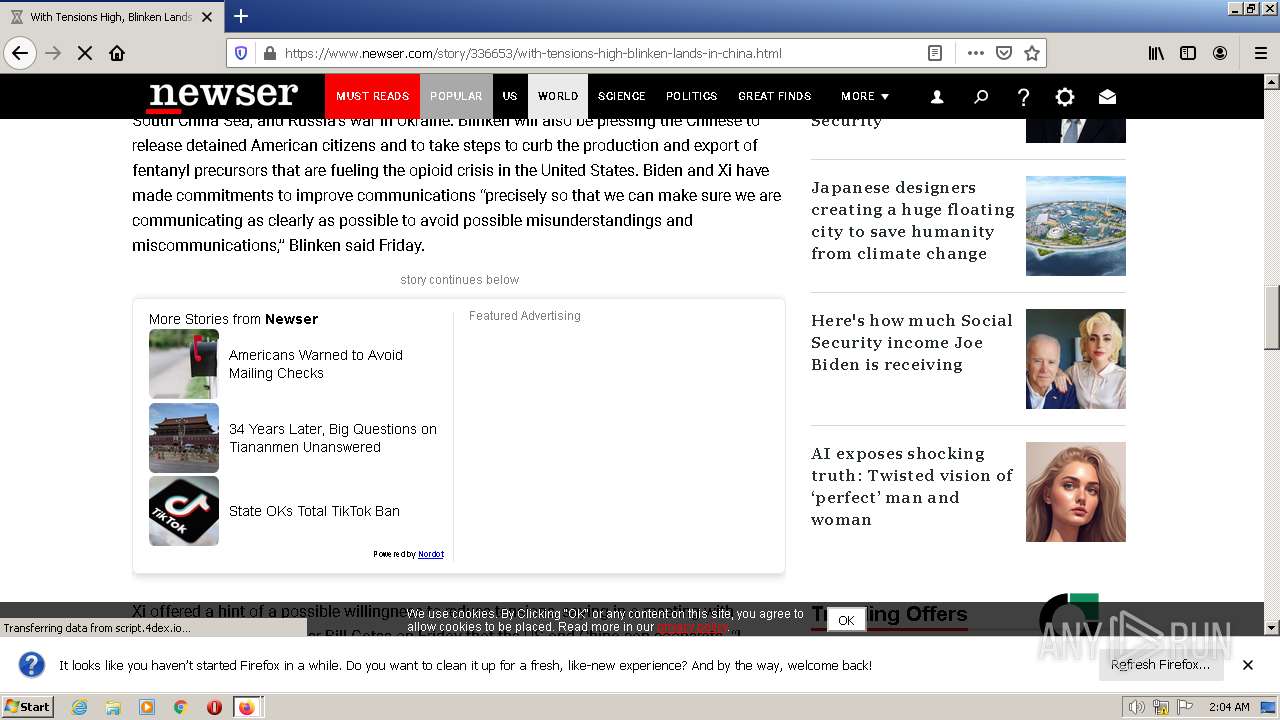Toggle reader view icon
Viewport: 1280px width, 720px height.
point(935,53)
